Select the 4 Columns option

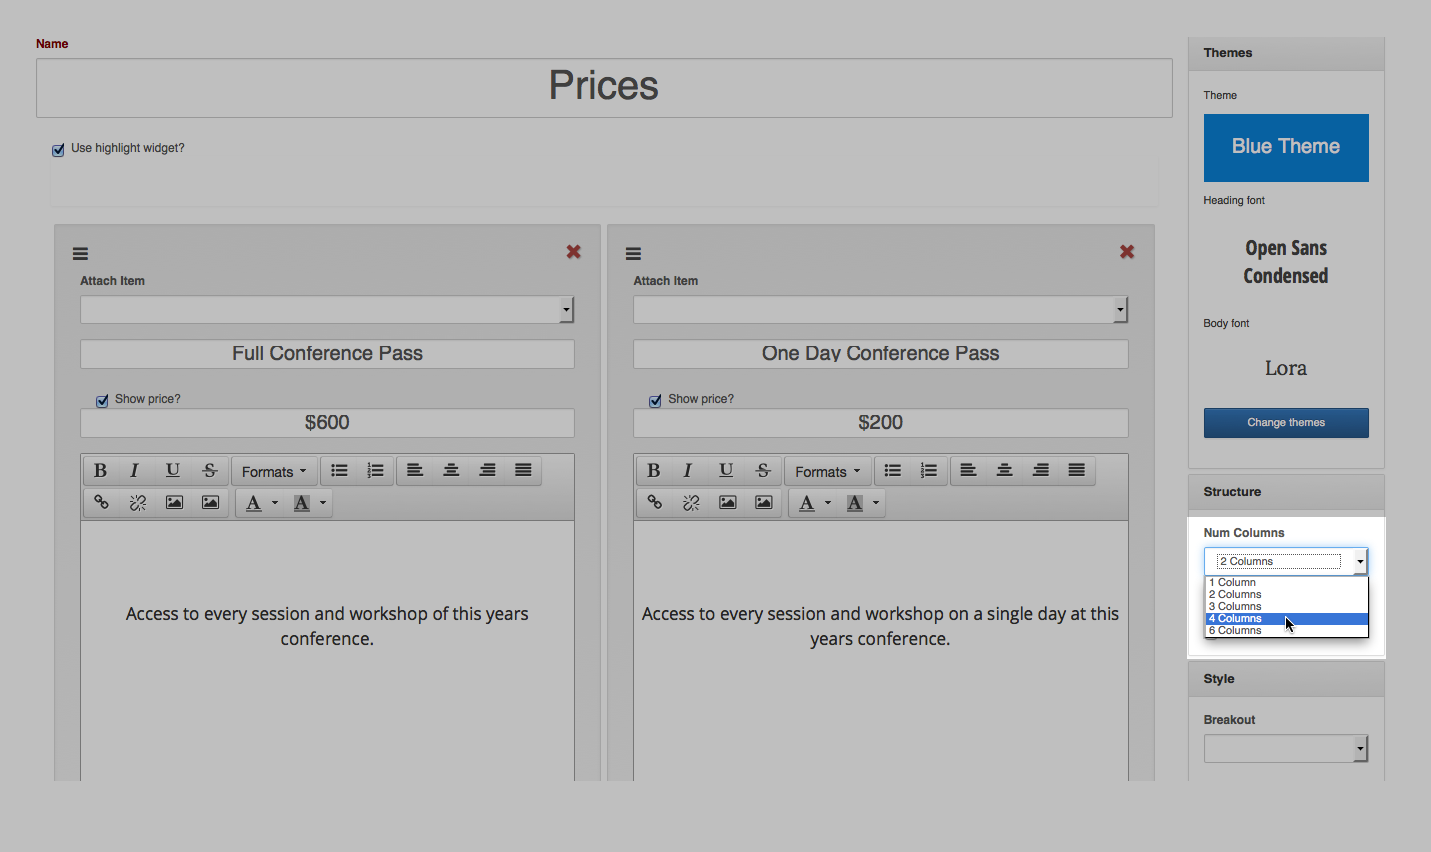1286,619
